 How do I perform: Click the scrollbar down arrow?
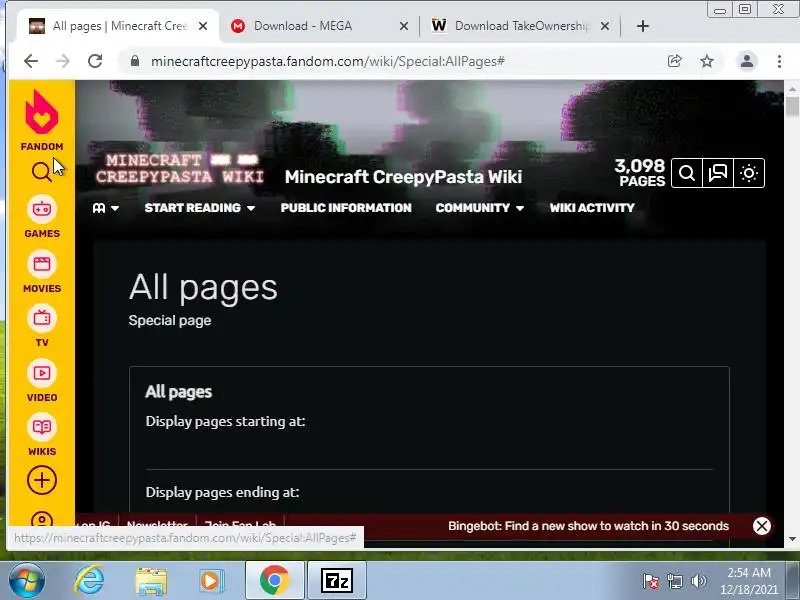coord(792,539)
